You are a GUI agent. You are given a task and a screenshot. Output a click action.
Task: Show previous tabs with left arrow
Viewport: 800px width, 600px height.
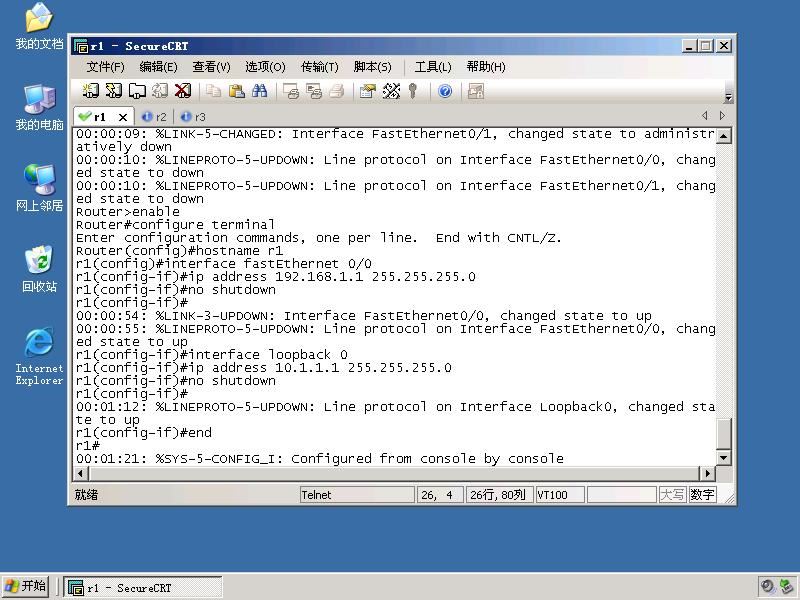(x=705, y=116)
